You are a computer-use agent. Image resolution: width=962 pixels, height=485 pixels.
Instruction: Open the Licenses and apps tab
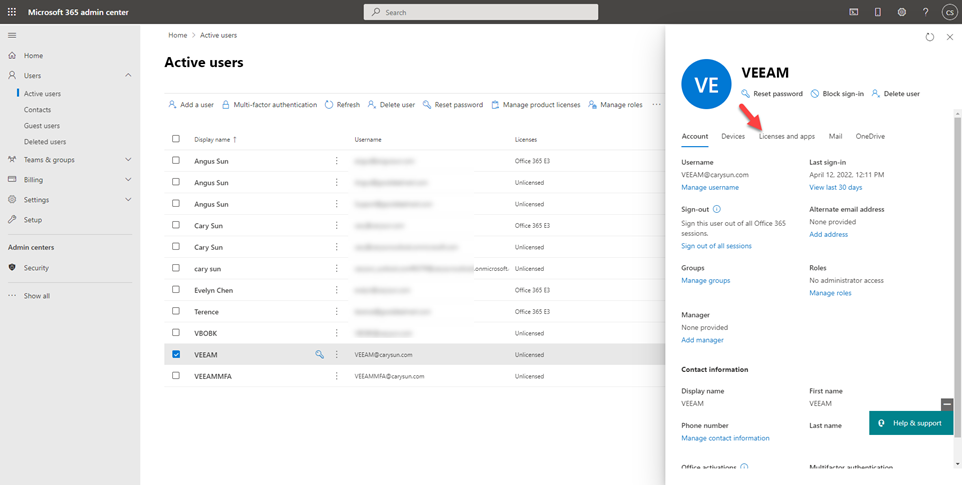tap(787, 136)
